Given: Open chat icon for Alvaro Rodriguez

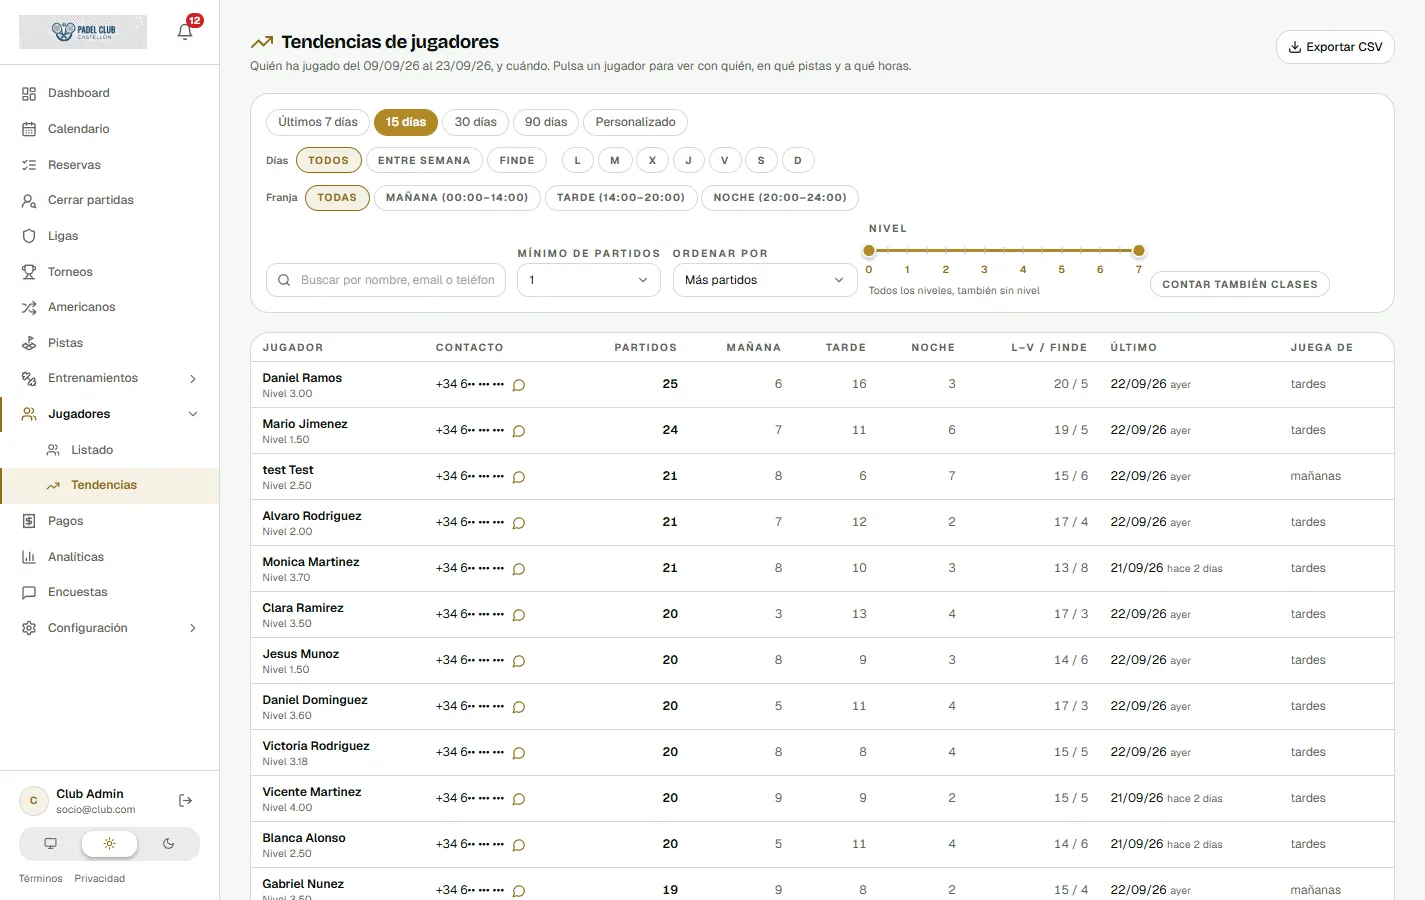Looking at the screenshot, I should coord(519,523).
